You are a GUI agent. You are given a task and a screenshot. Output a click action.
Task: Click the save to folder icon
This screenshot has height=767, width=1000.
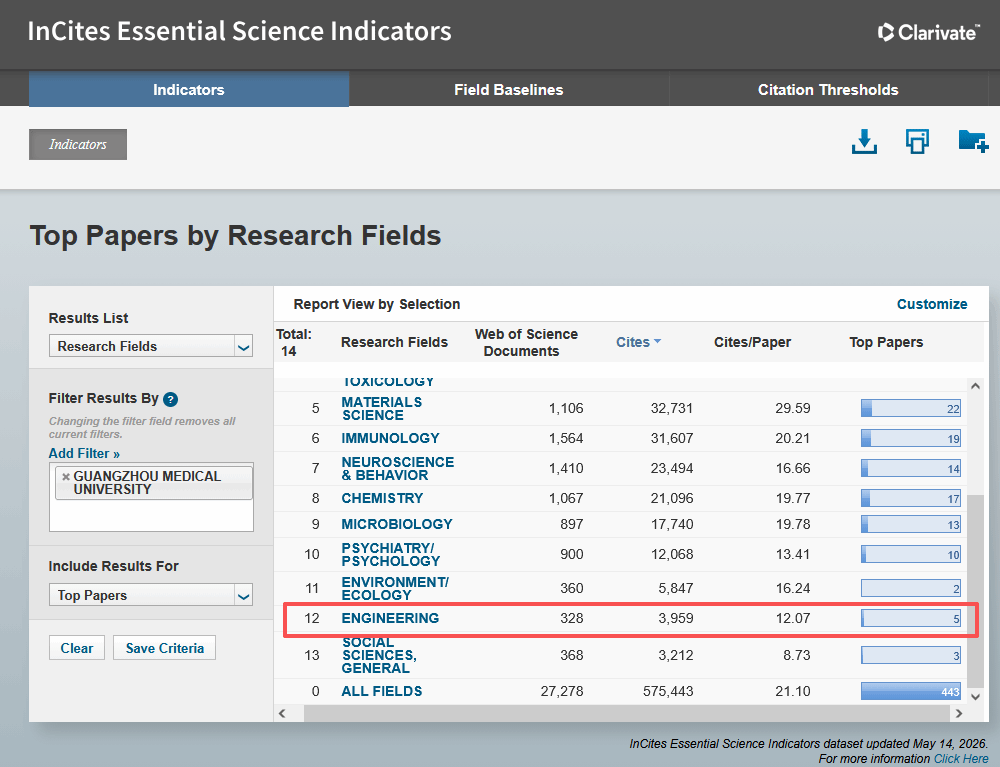pyautogui.click(x=973, y=141)
